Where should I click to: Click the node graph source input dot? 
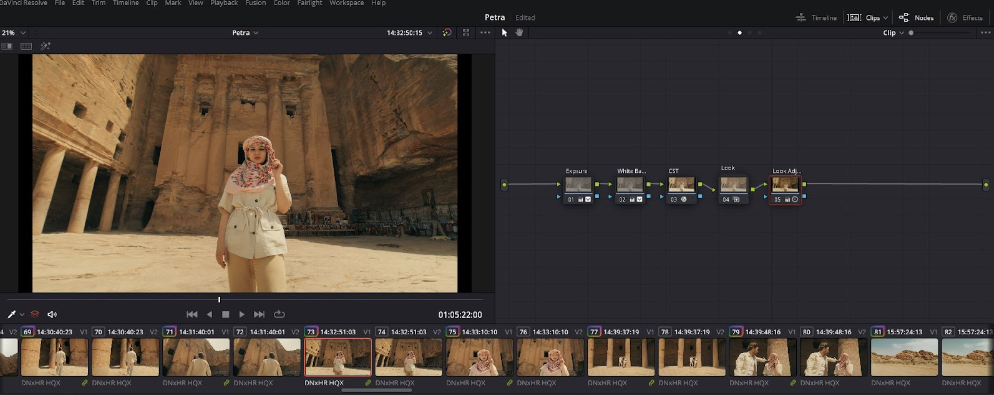point(505,185)
